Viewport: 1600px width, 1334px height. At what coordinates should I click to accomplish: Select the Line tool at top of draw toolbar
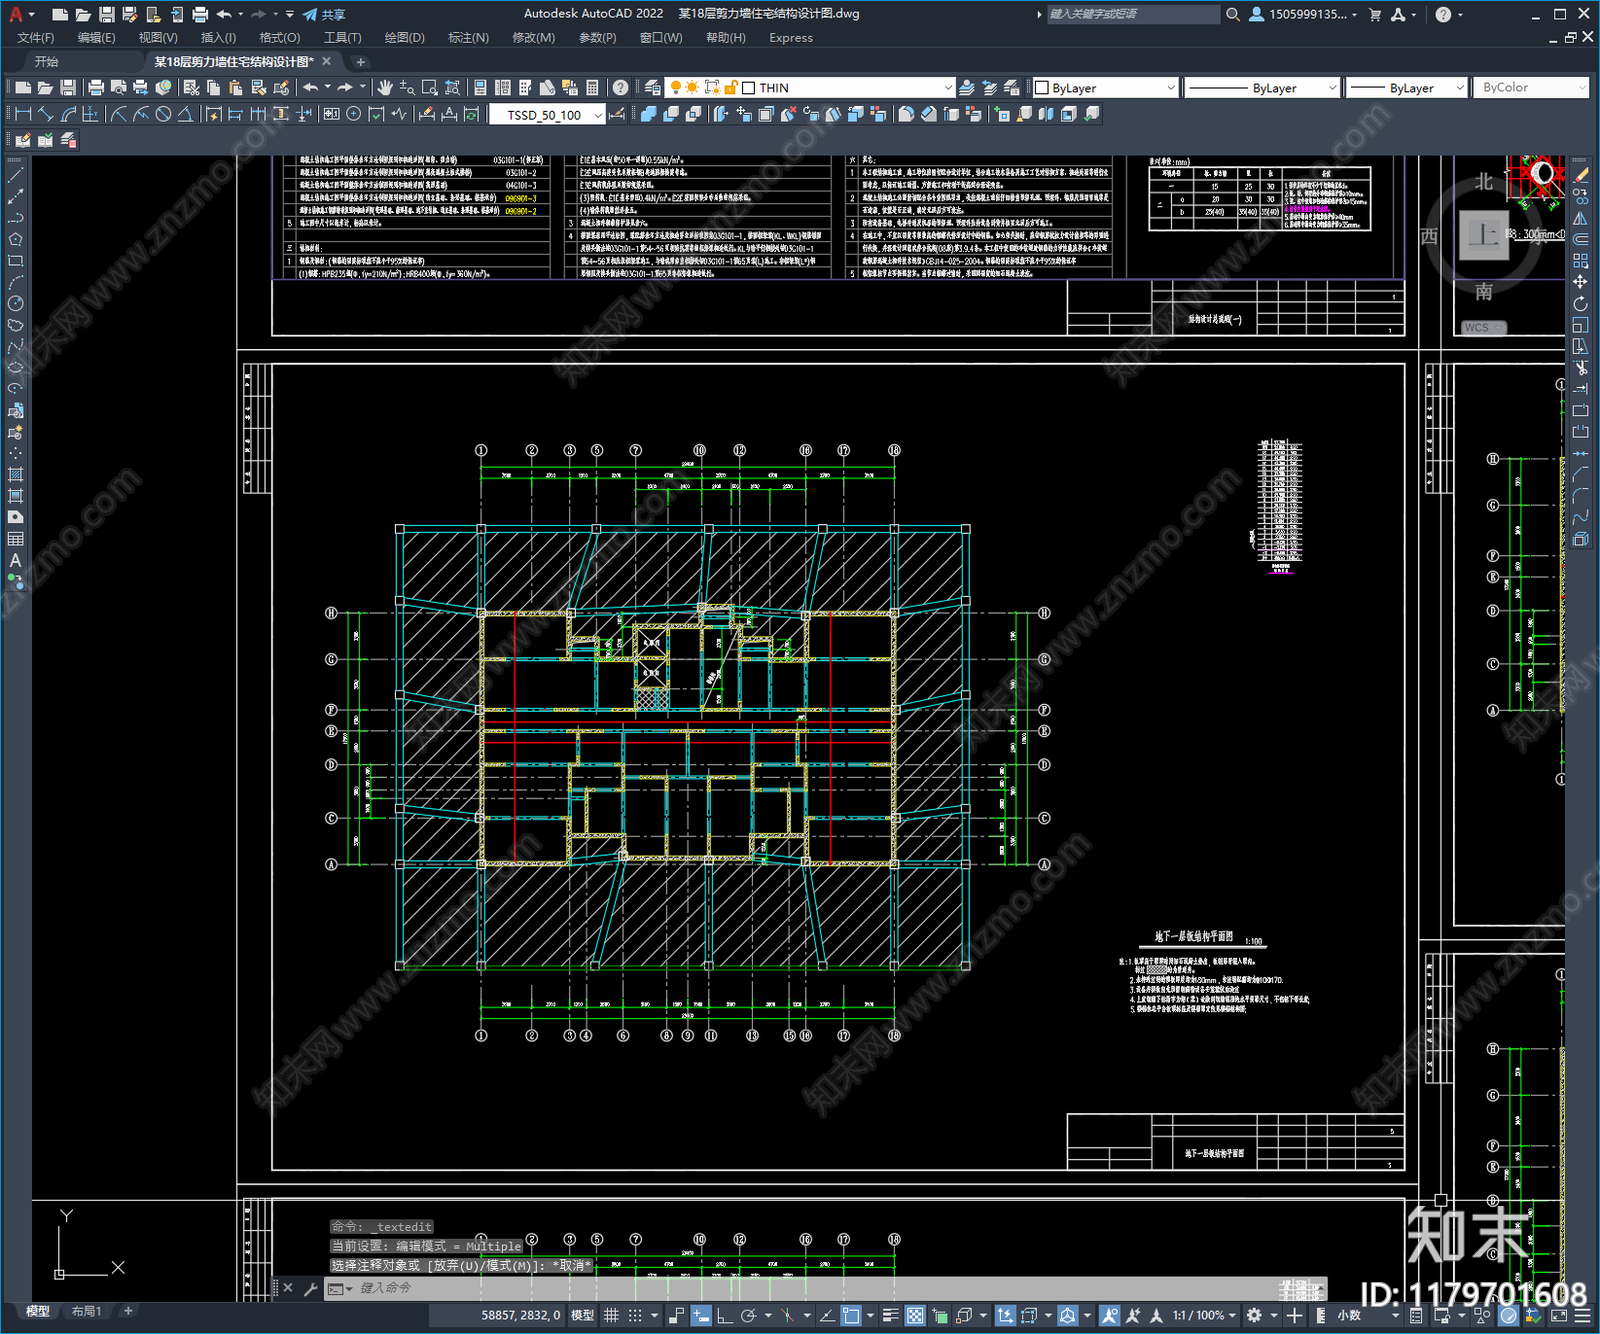15,175
